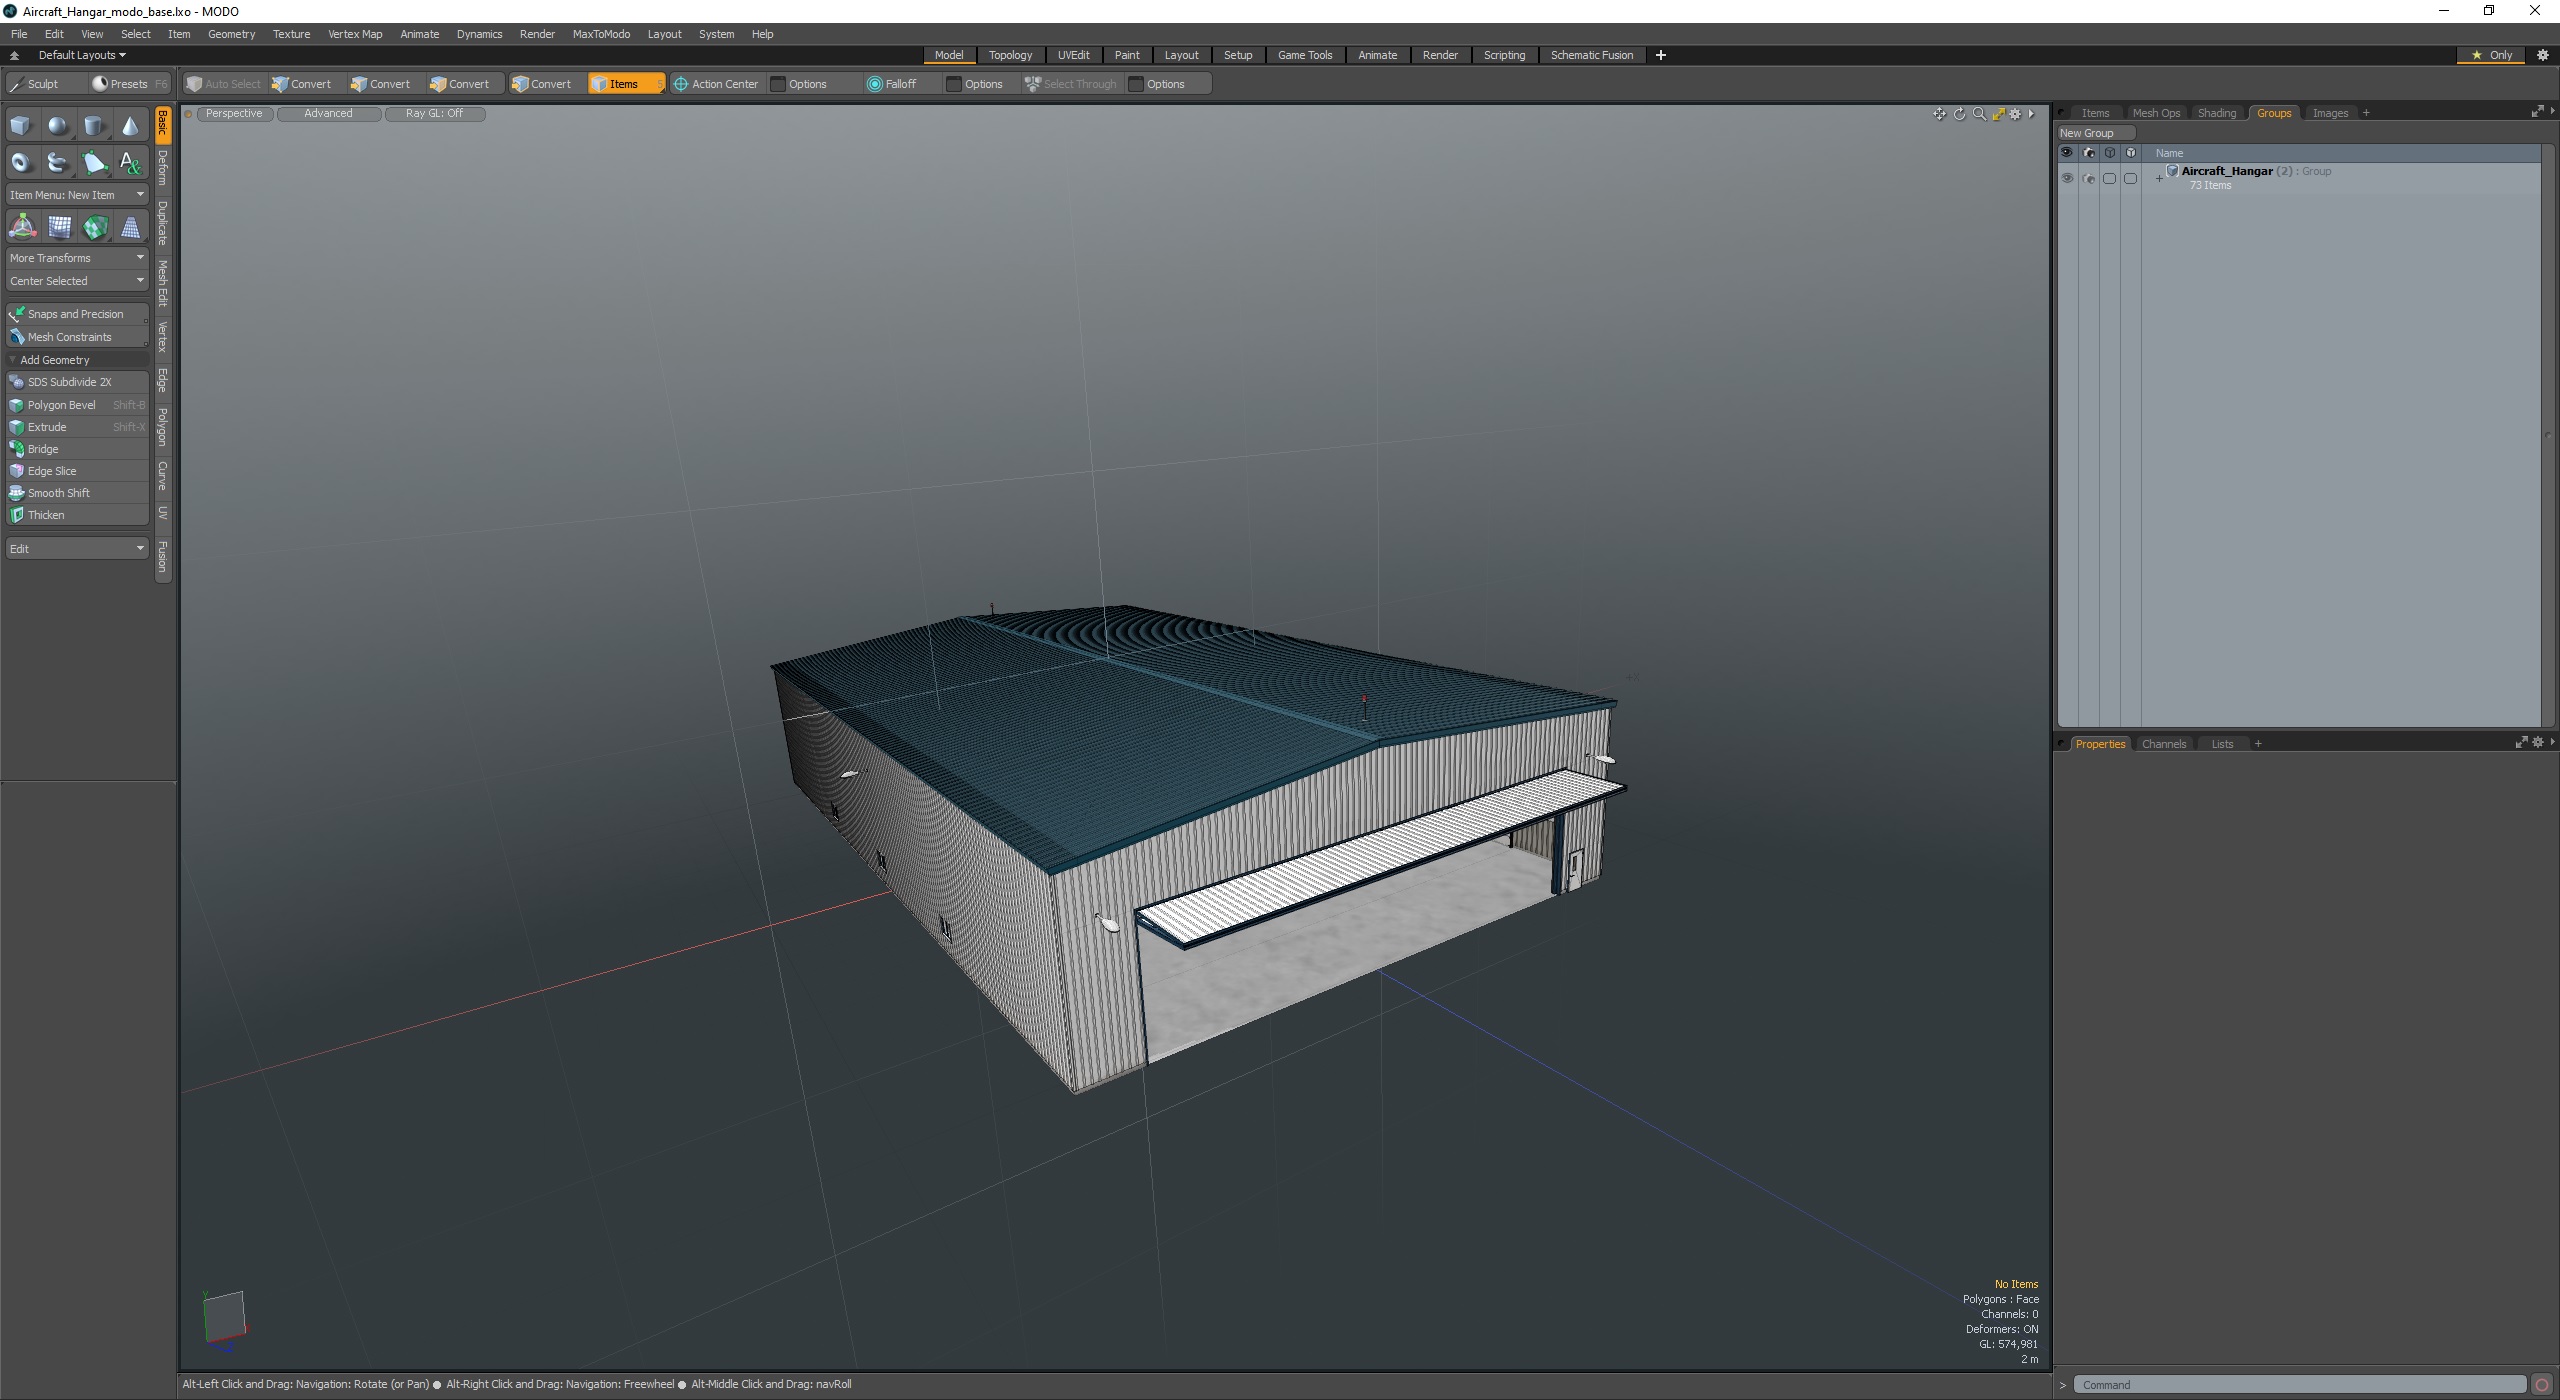Select the Bridge tool
This screenshot has height=1400, width=2560.
[41, 448]
